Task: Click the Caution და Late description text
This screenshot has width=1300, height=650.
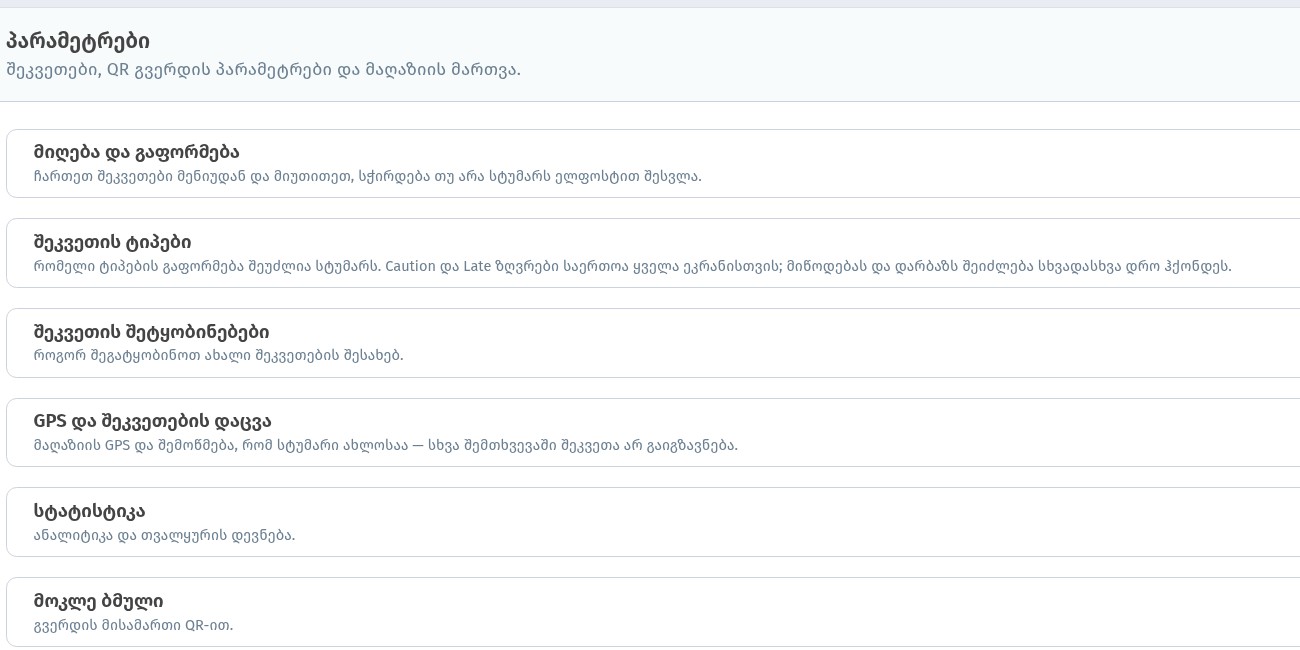Action: tap(632, 267)
